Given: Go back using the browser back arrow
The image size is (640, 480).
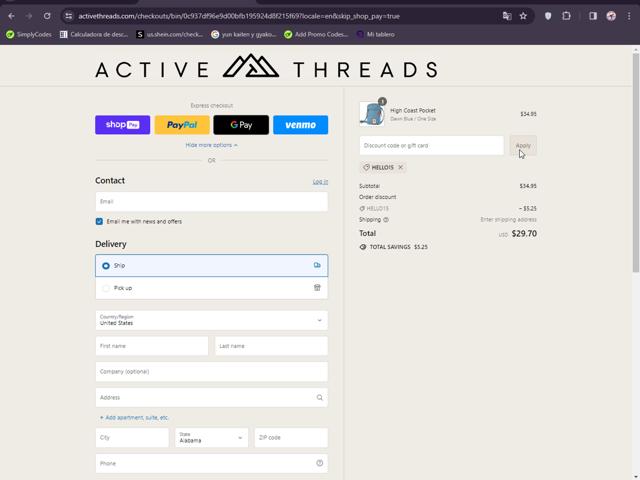Looking at the screenshot, I should [11, 16].
